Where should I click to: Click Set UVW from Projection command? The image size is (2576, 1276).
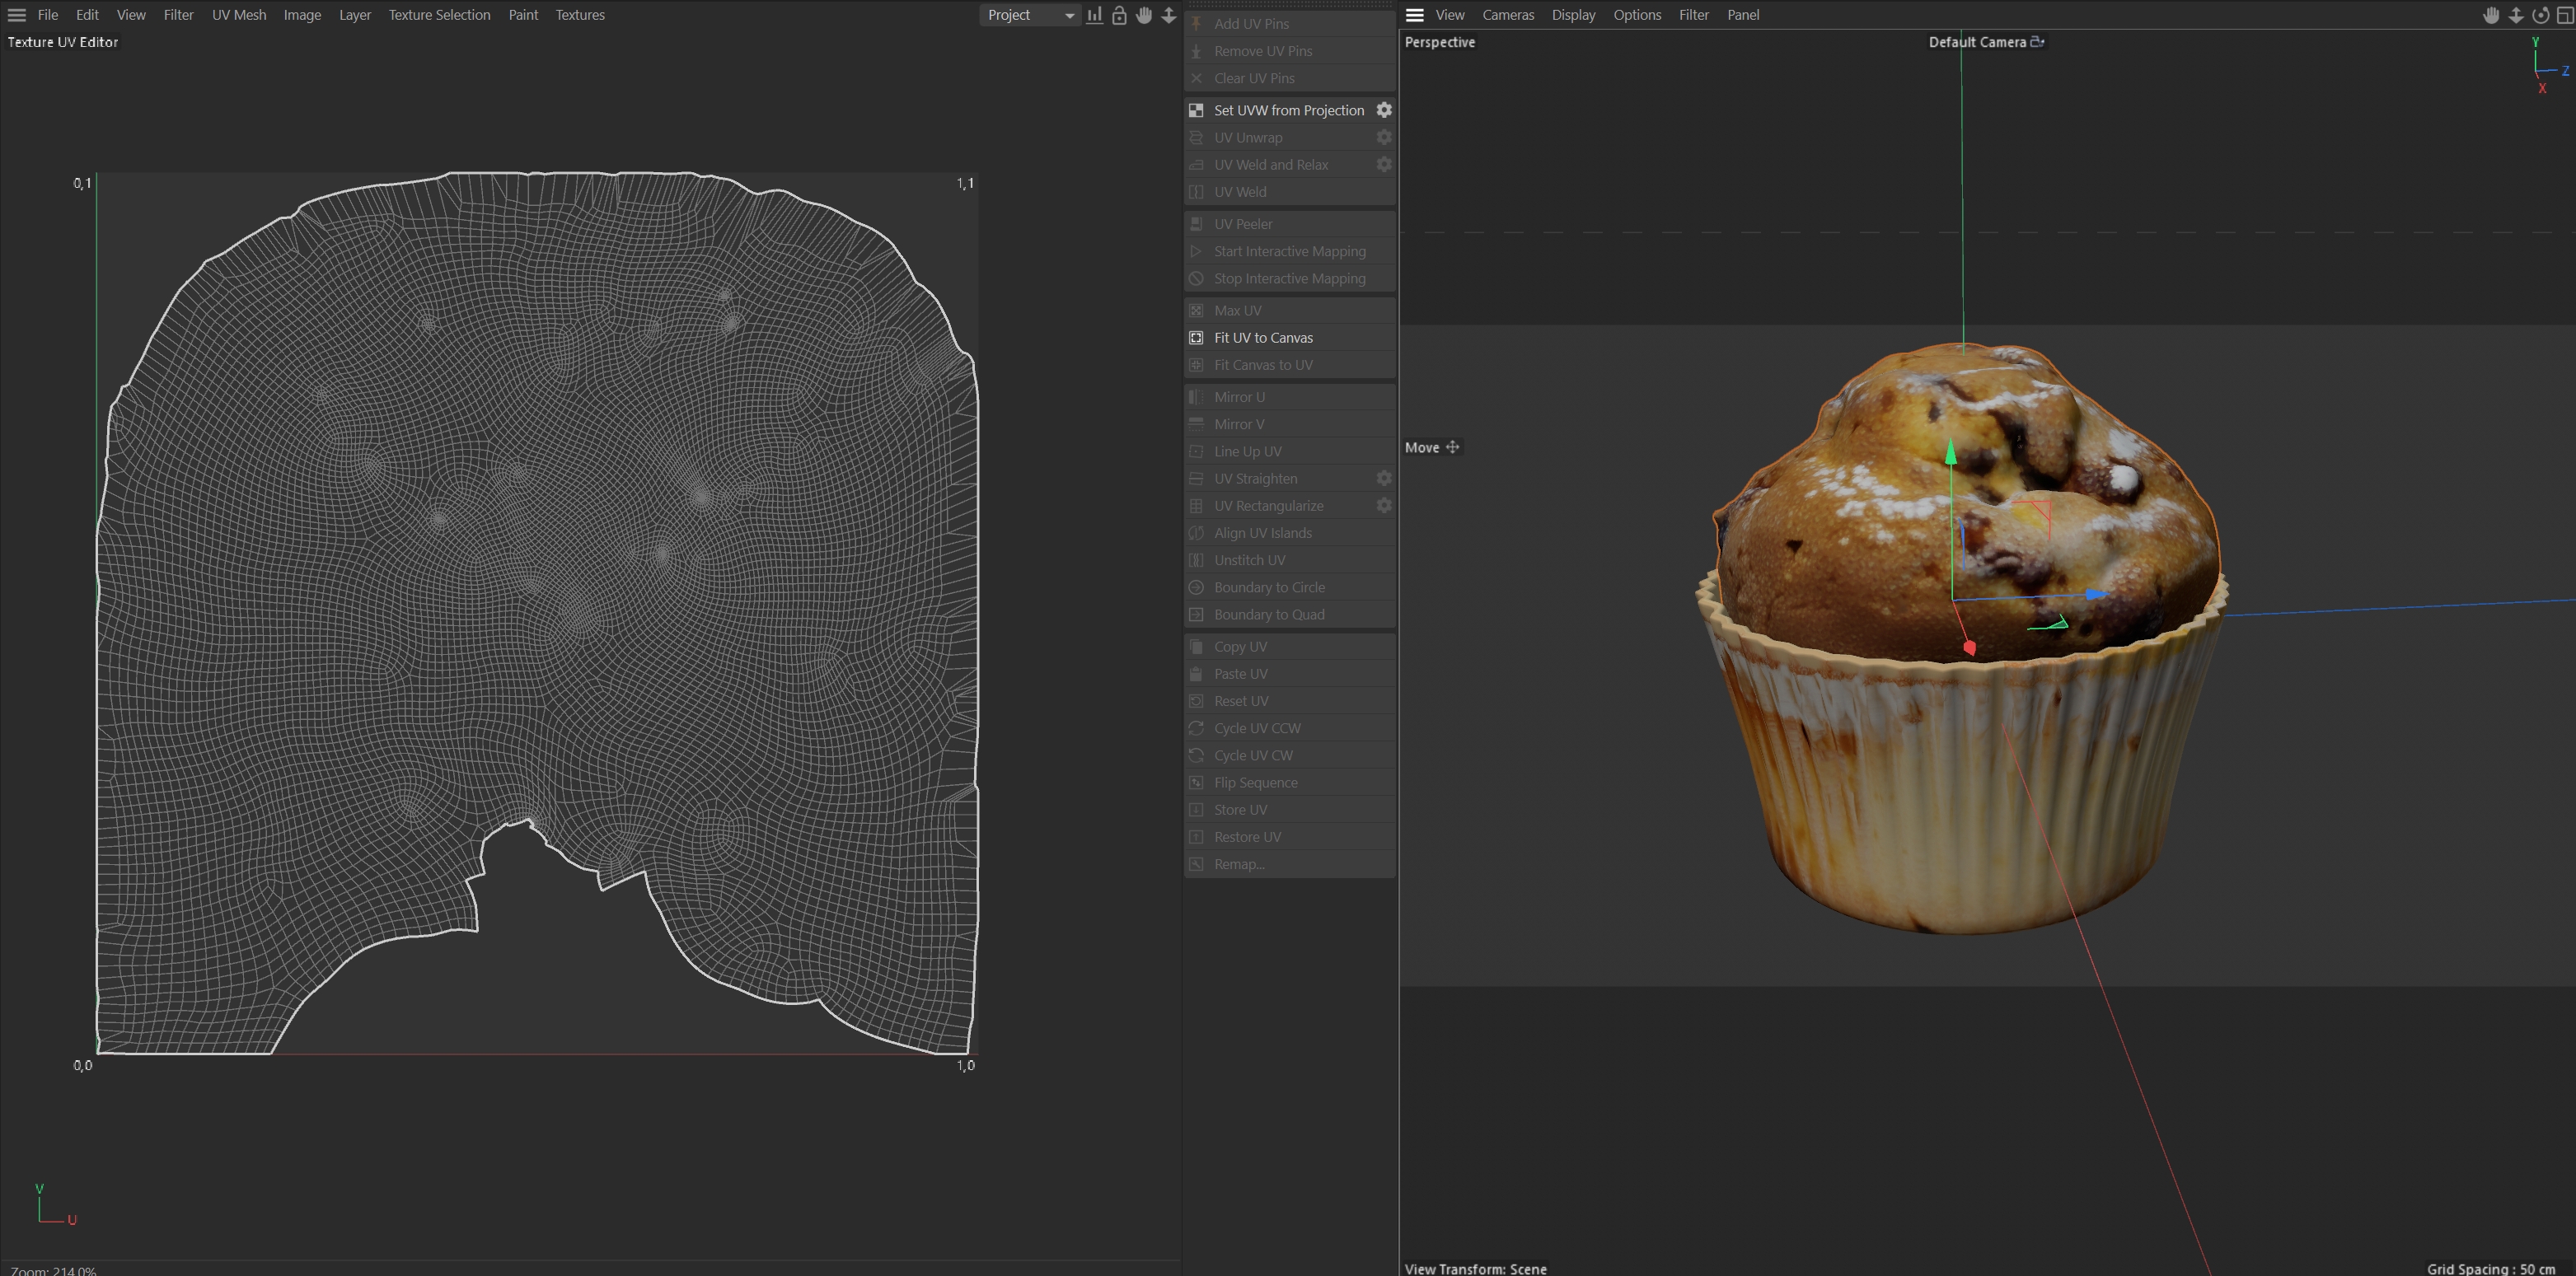1288,110
